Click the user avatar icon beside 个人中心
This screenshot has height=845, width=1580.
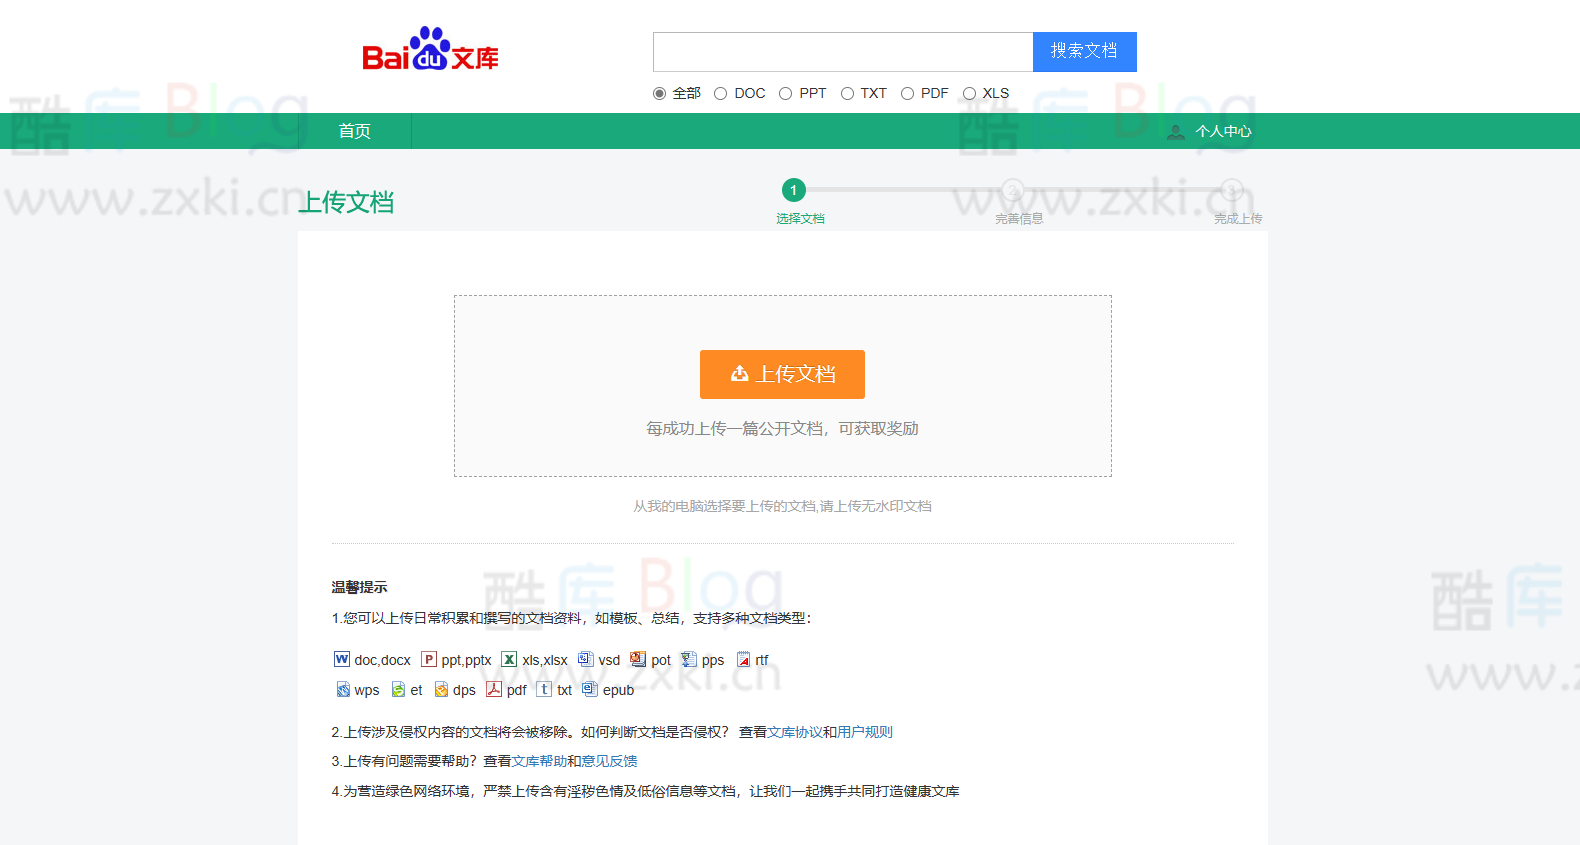(x=1176, y=132)
